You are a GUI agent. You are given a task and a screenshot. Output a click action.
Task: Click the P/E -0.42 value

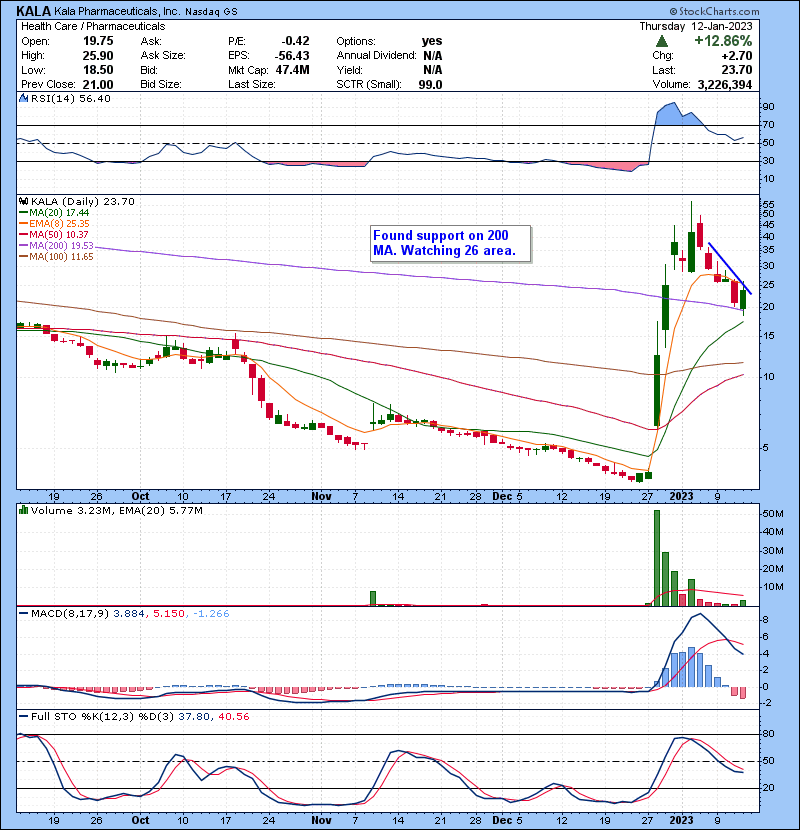295,41
